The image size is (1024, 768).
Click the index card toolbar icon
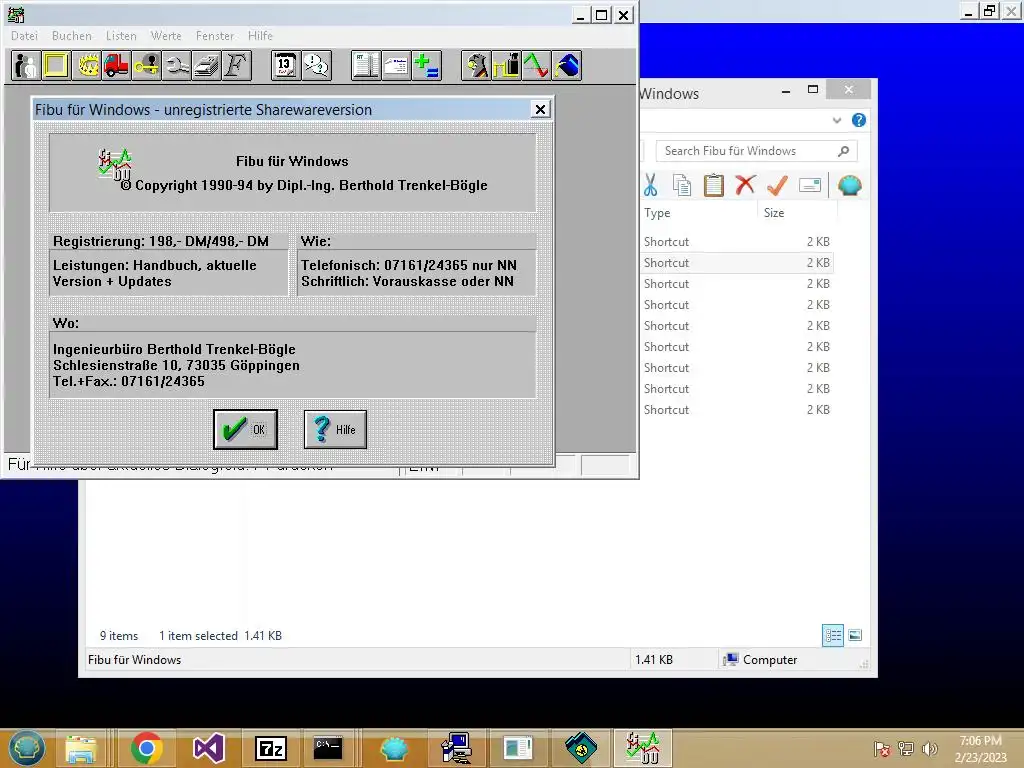396,65
